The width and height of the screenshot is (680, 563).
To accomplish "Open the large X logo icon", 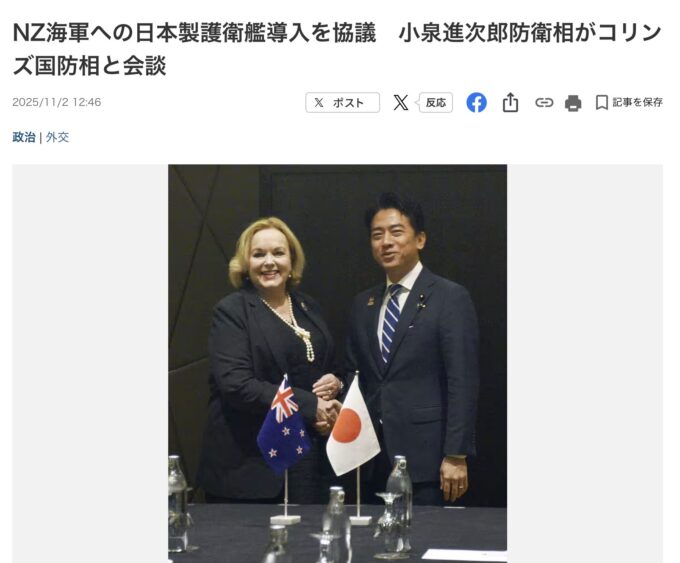I will click(401, 103).
